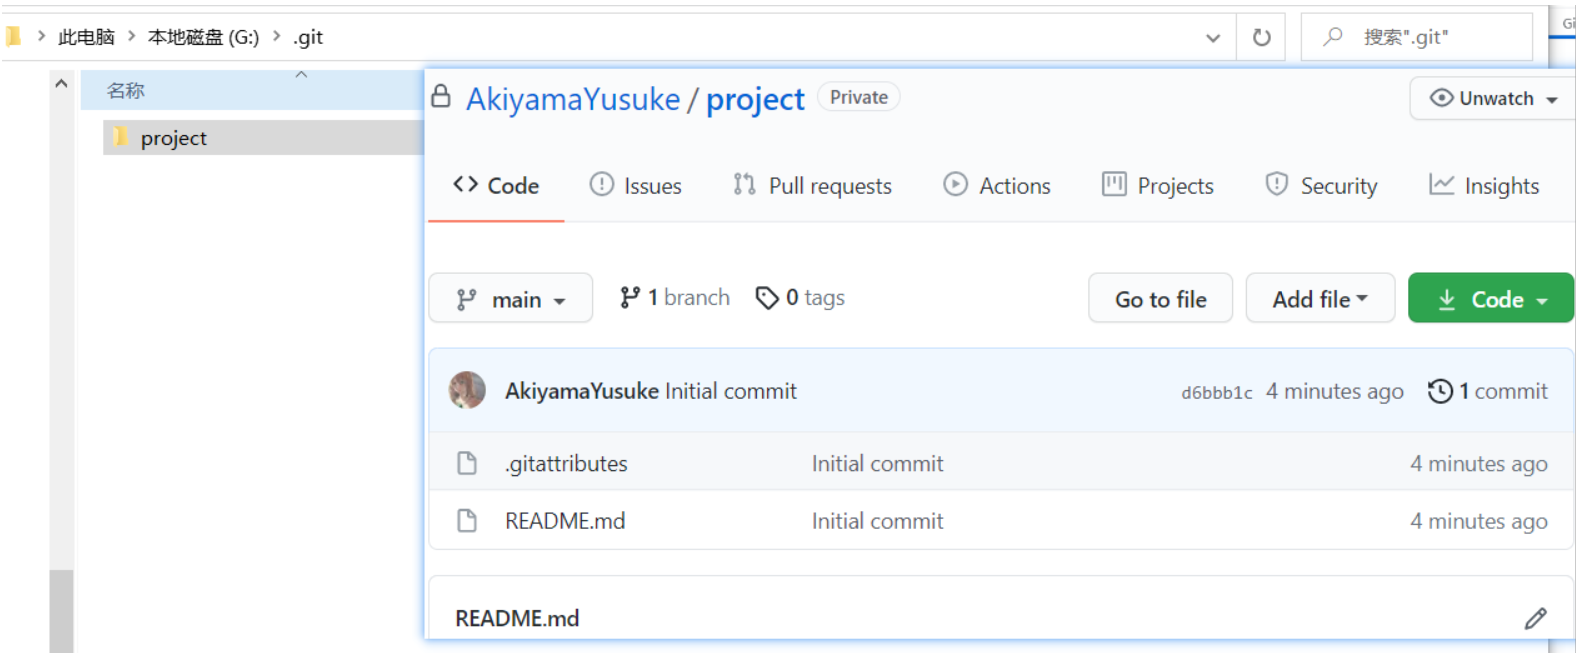Open Initial commit message for .gitattributes row

[877, 464]
